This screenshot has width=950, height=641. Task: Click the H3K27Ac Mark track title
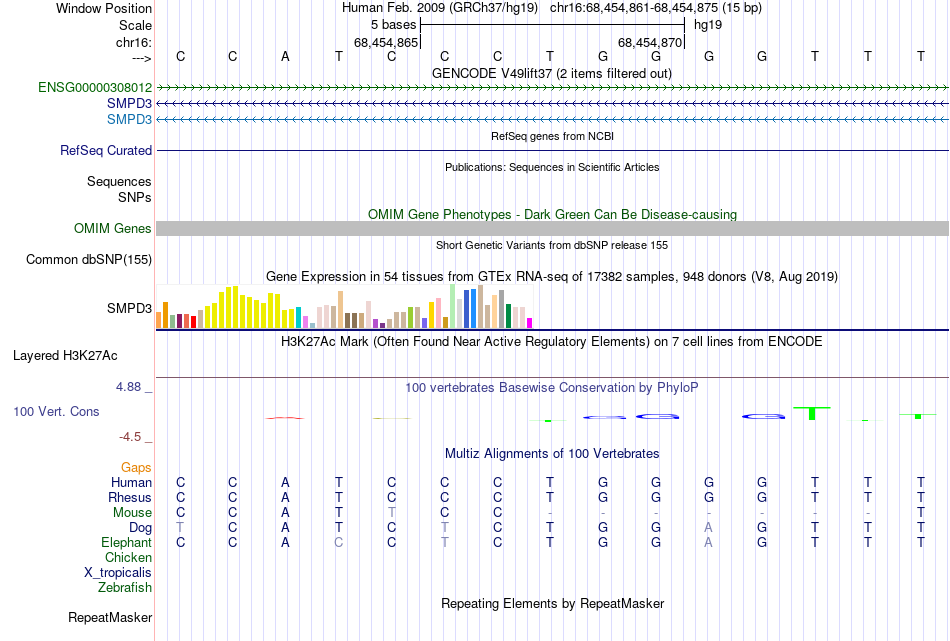pos(552,342)
